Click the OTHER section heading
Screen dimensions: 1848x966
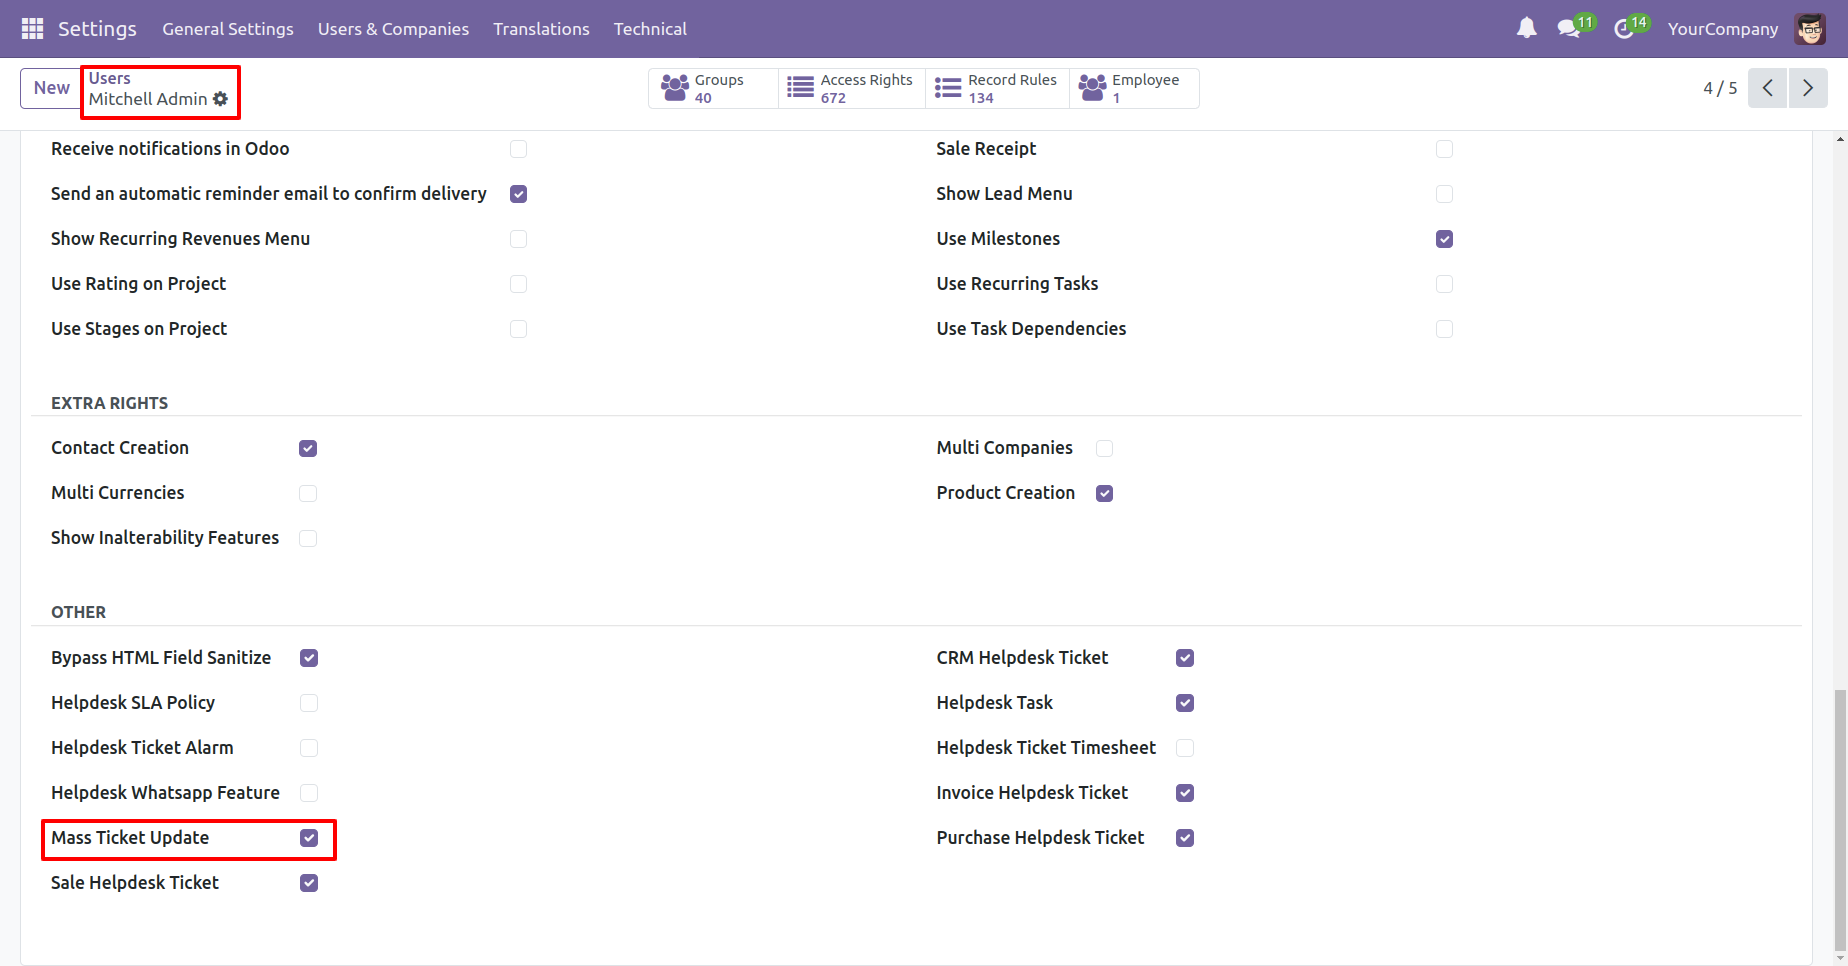[x=79, y=612]
